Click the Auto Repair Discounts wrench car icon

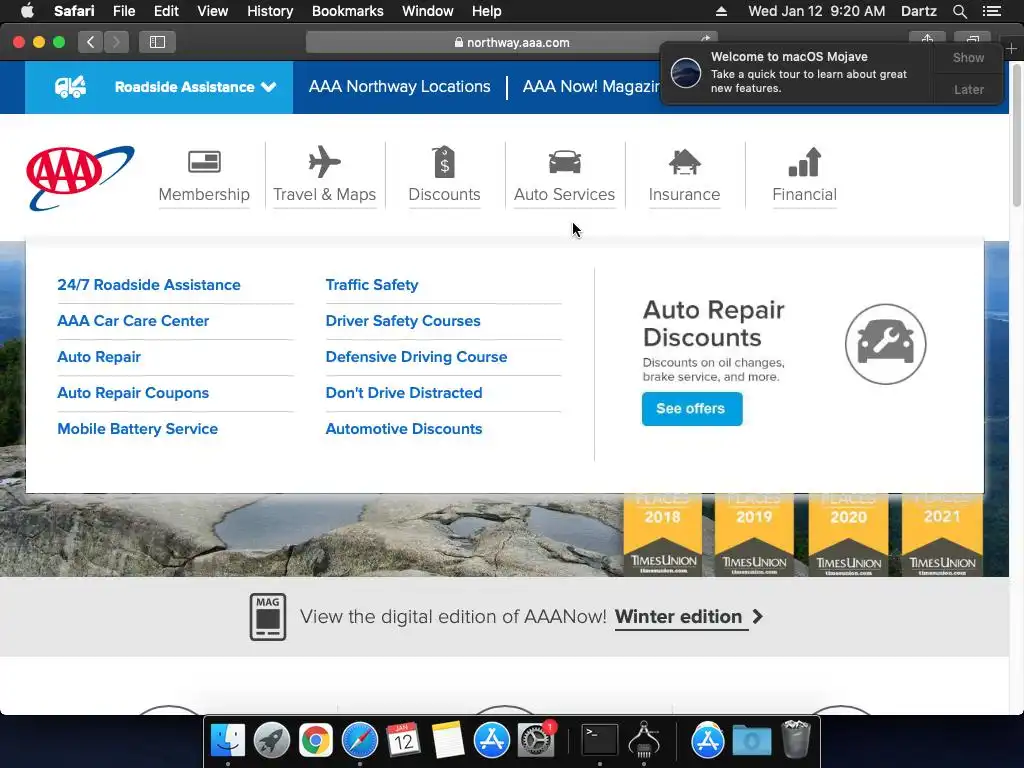pos(885,344)
